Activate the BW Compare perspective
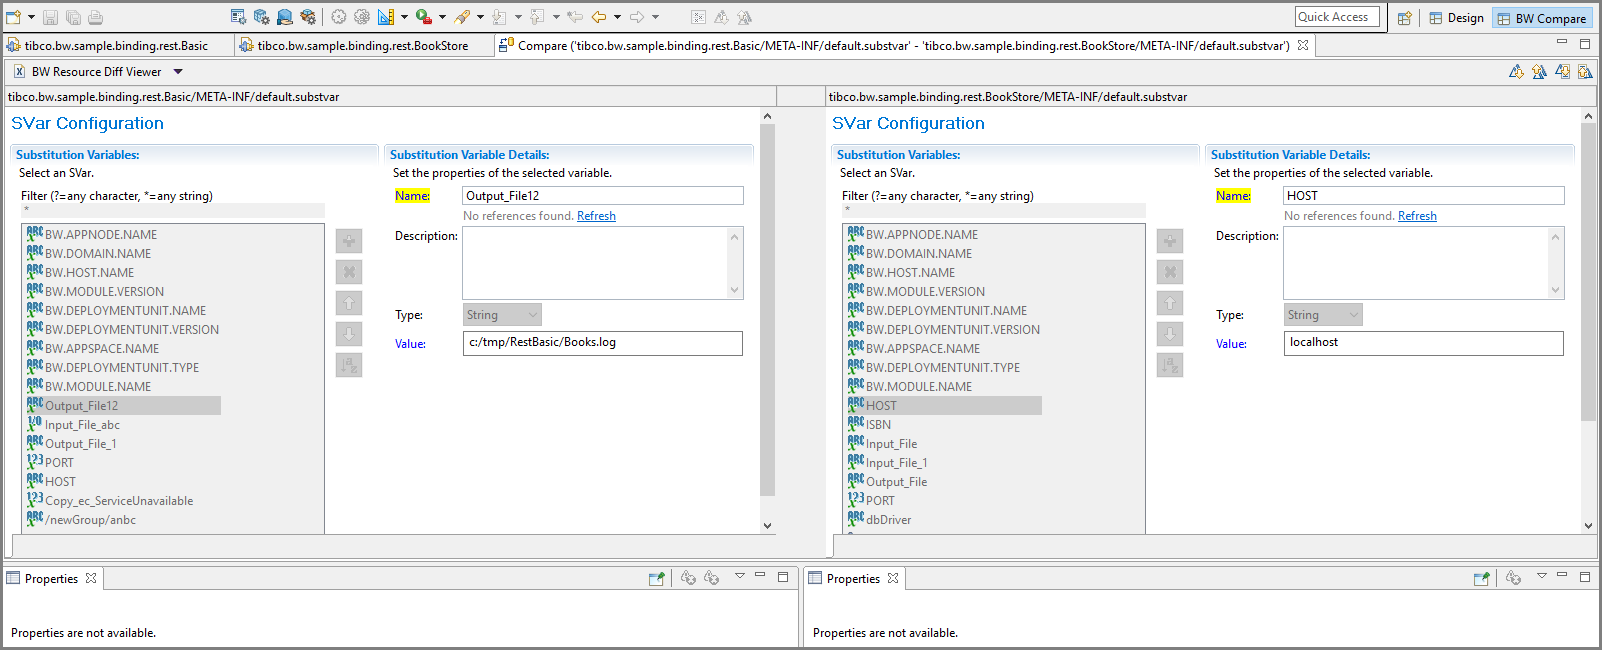1602x650 pixels. click(1541, 18)
